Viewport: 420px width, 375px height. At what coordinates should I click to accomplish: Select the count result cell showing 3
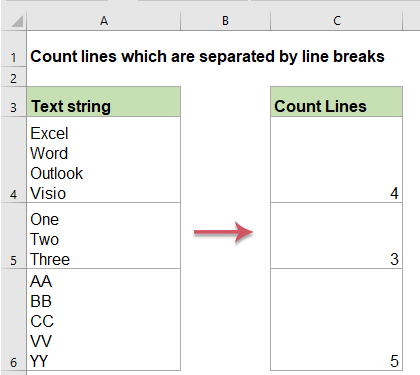click(336, 236)
